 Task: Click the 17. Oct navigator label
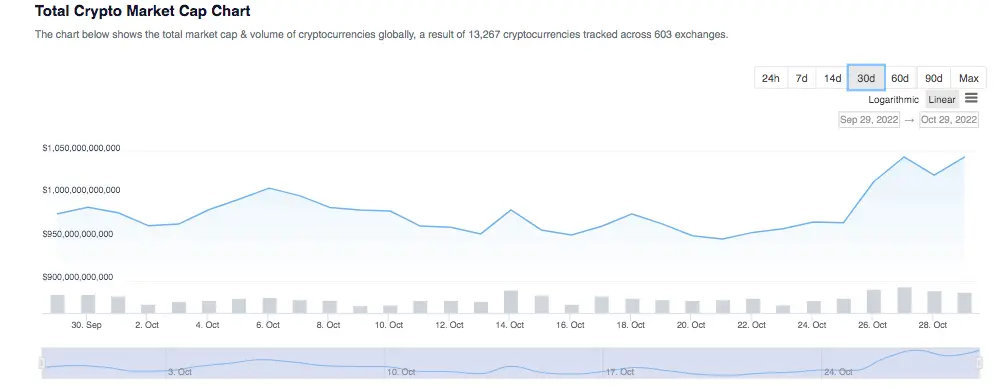tap(620, 373)
